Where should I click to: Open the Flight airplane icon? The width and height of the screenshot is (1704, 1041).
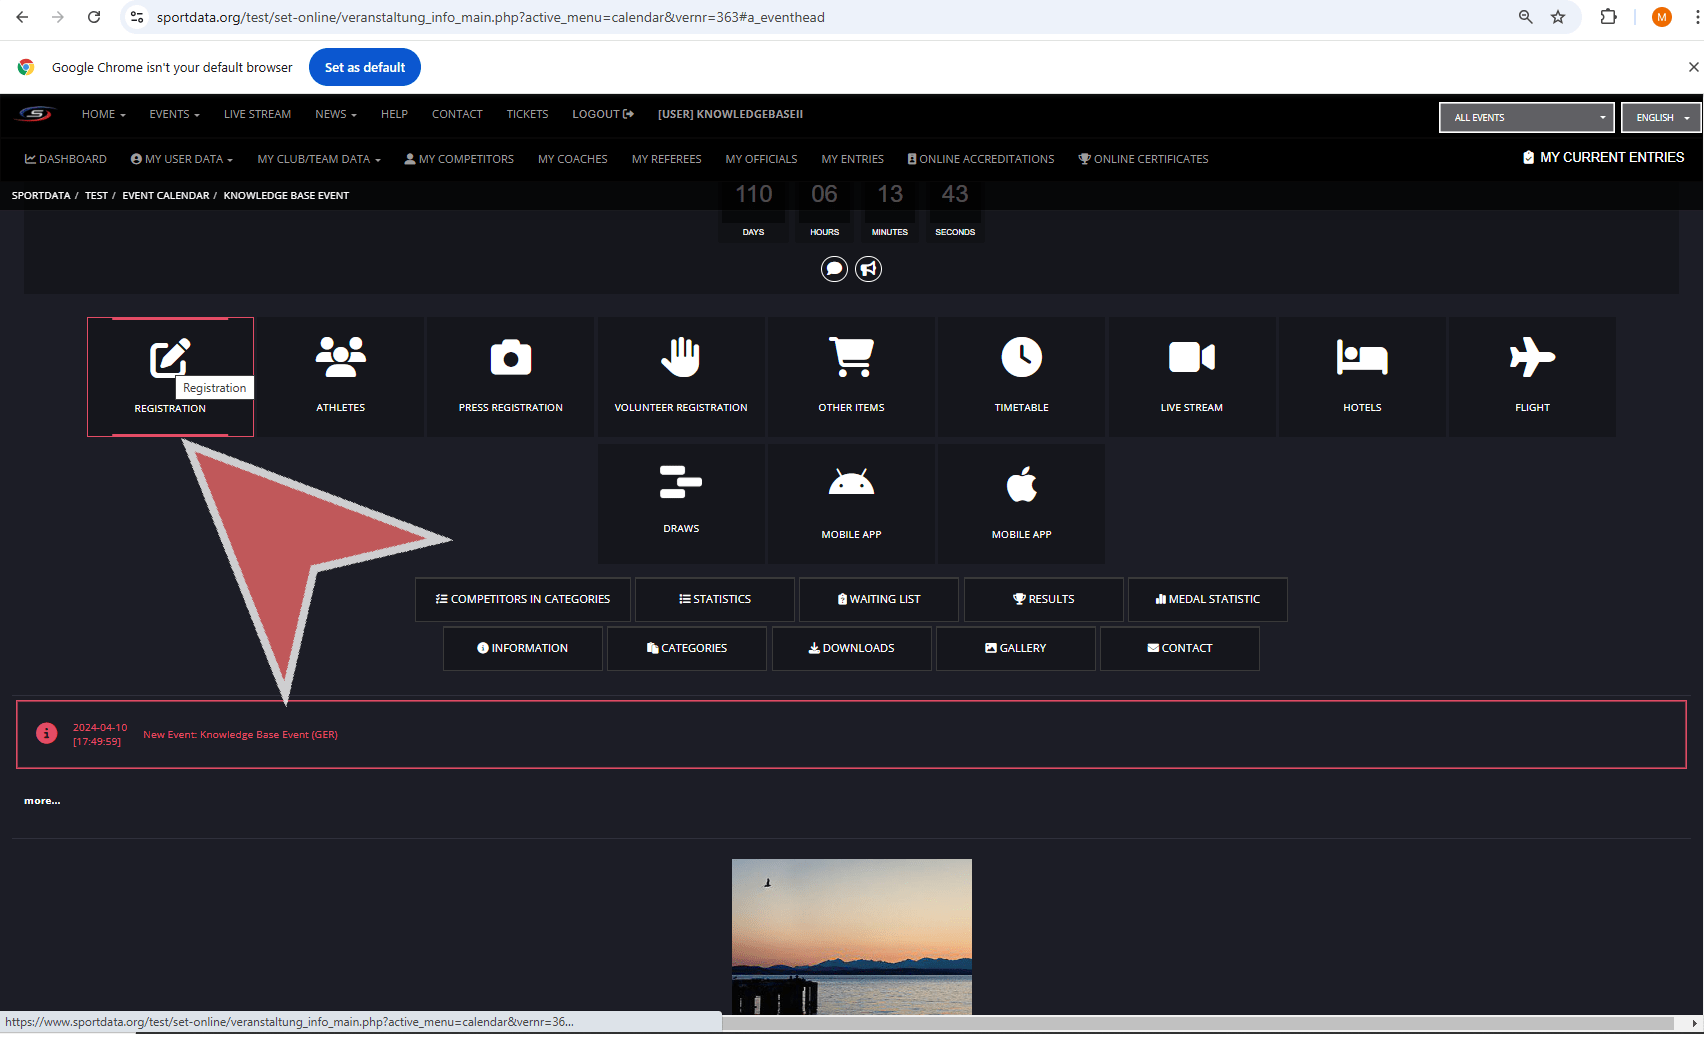(1531, 357)
